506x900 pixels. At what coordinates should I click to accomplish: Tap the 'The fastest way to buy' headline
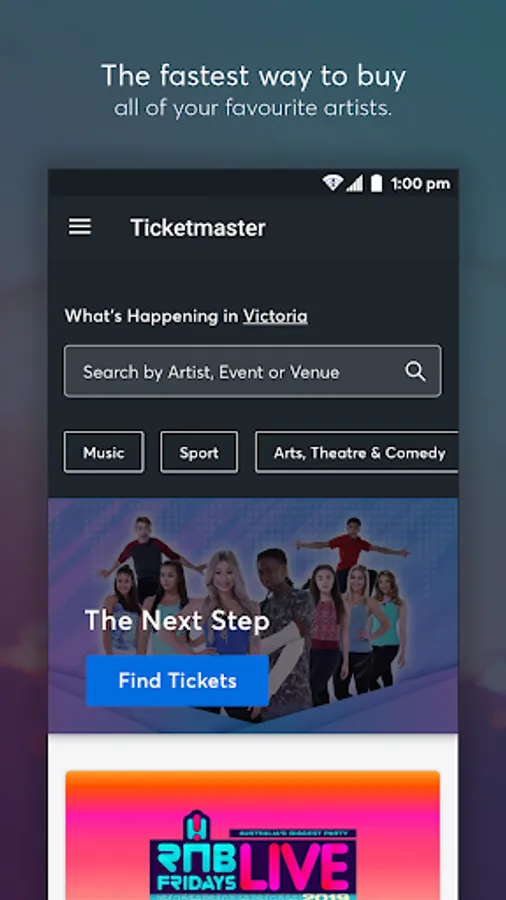pos(253,76)
